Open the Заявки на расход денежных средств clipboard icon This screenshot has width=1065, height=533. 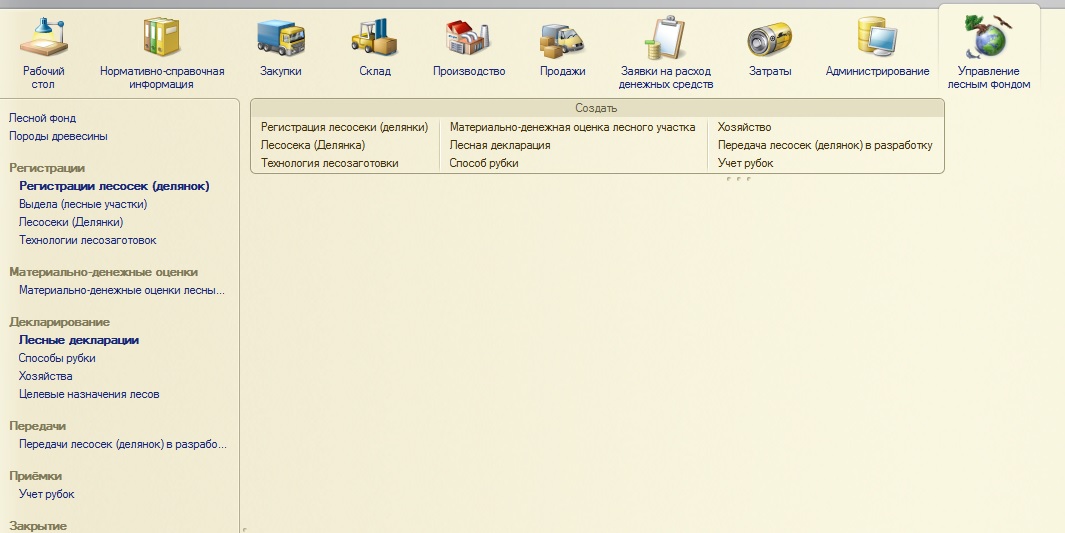[x=665, y=37]
